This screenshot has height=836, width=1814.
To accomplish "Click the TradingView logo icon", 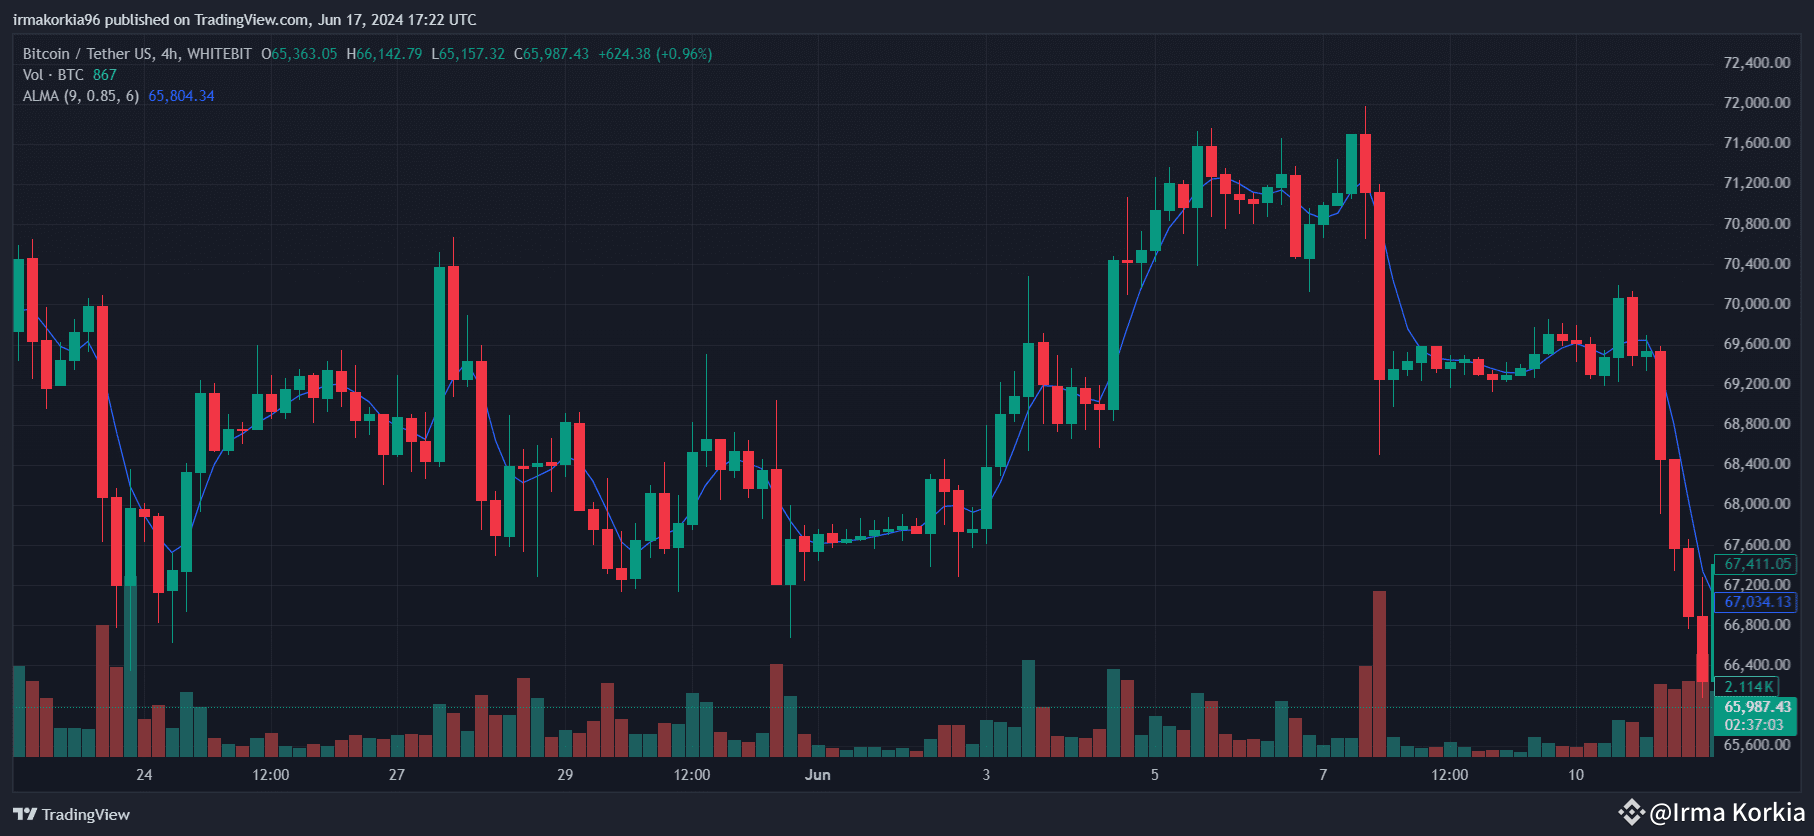I will pos(25,814).
